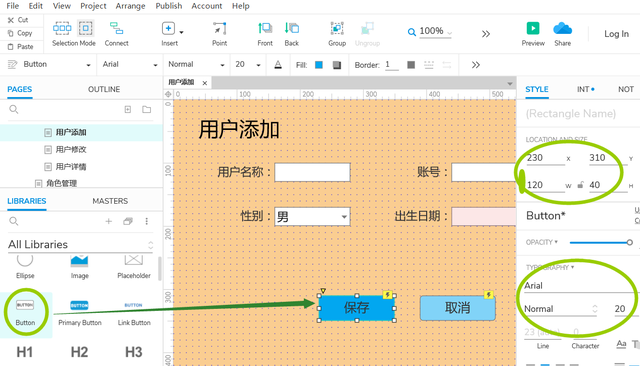Switch to the NOT notes tab
640x366 pixels.
626,89
